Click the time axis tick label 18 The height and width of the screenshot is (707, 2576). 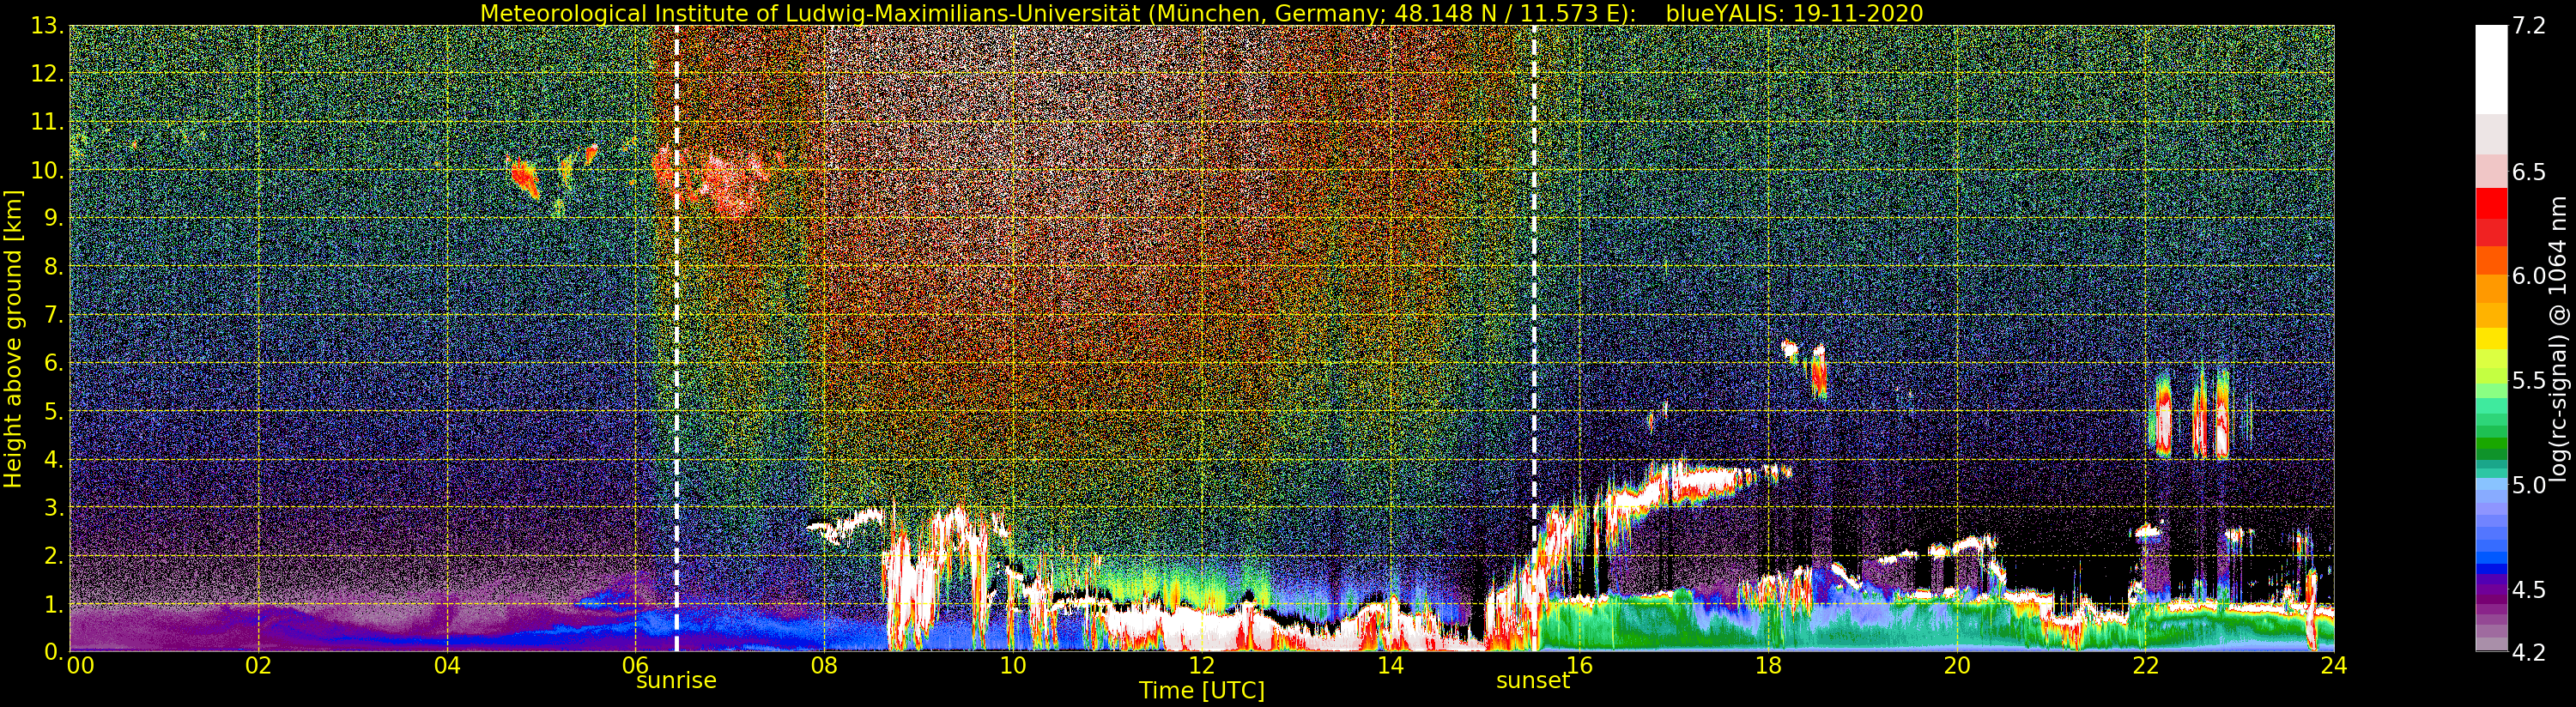click(1768, 666)
